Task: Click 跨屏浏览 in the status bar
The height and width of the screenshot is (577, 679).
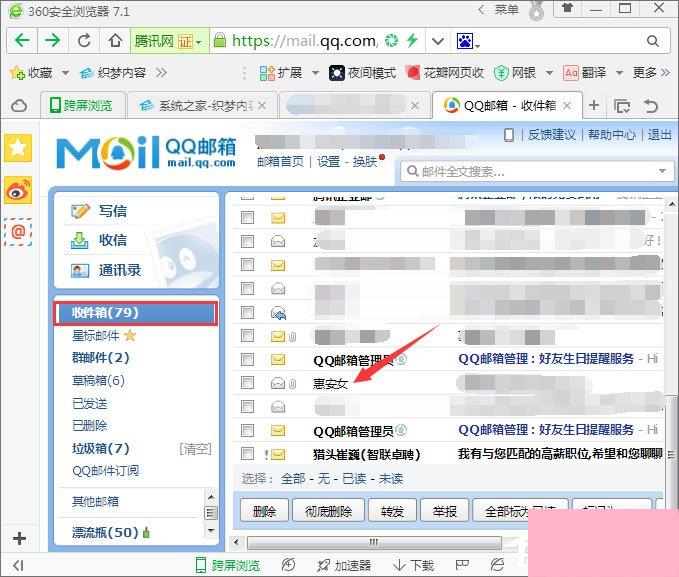Action: (227, 565)
